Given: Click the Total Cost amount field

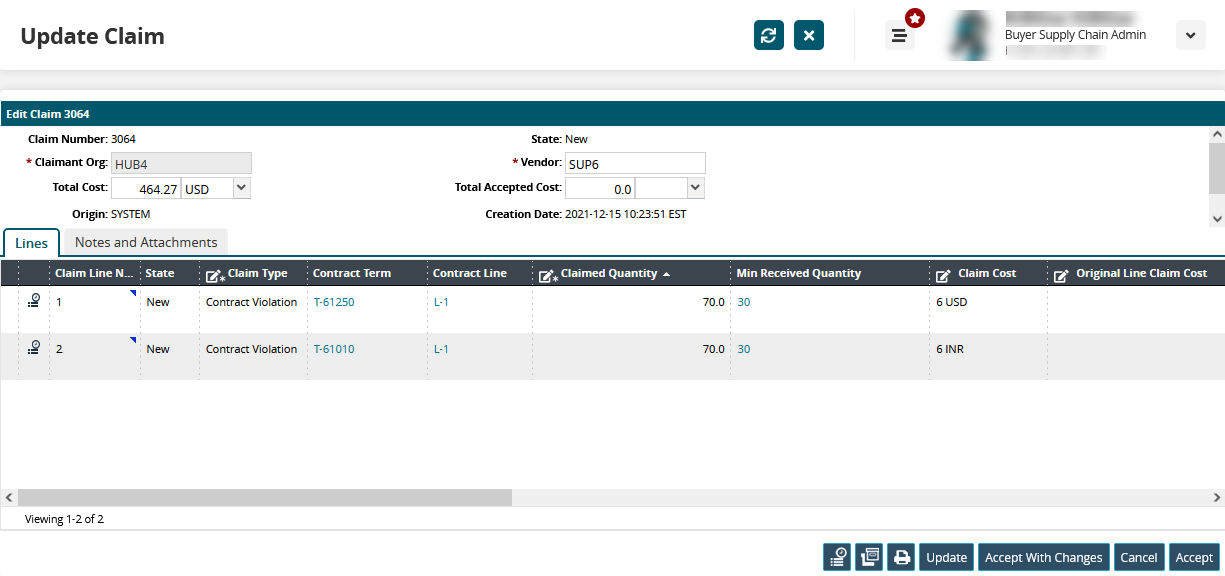Looking at the screenshot, I should click(x=145, y=188).
